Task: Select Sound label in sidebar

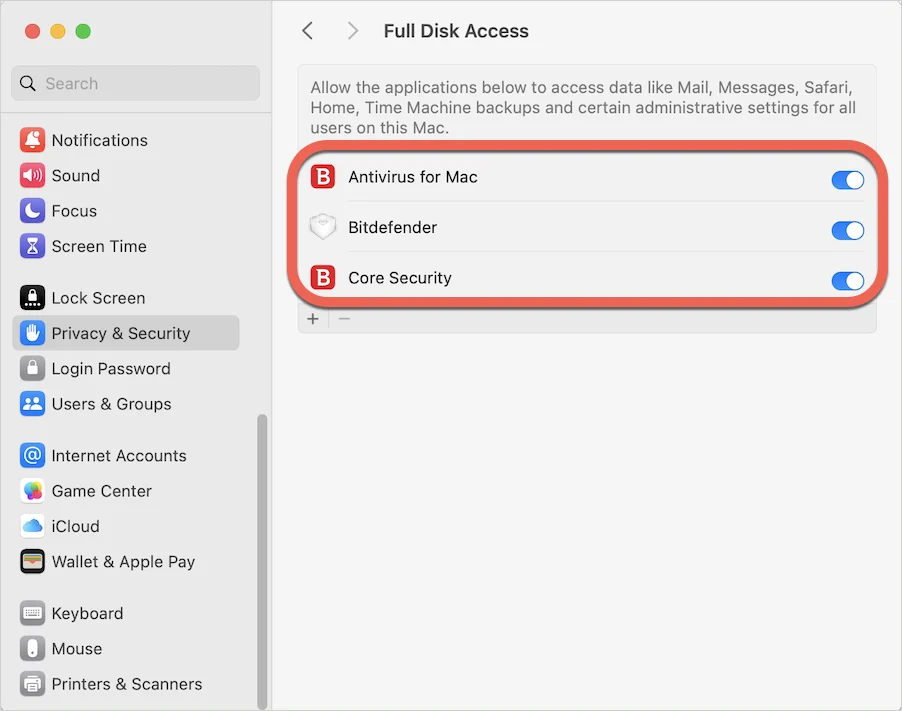Action: 76,175
